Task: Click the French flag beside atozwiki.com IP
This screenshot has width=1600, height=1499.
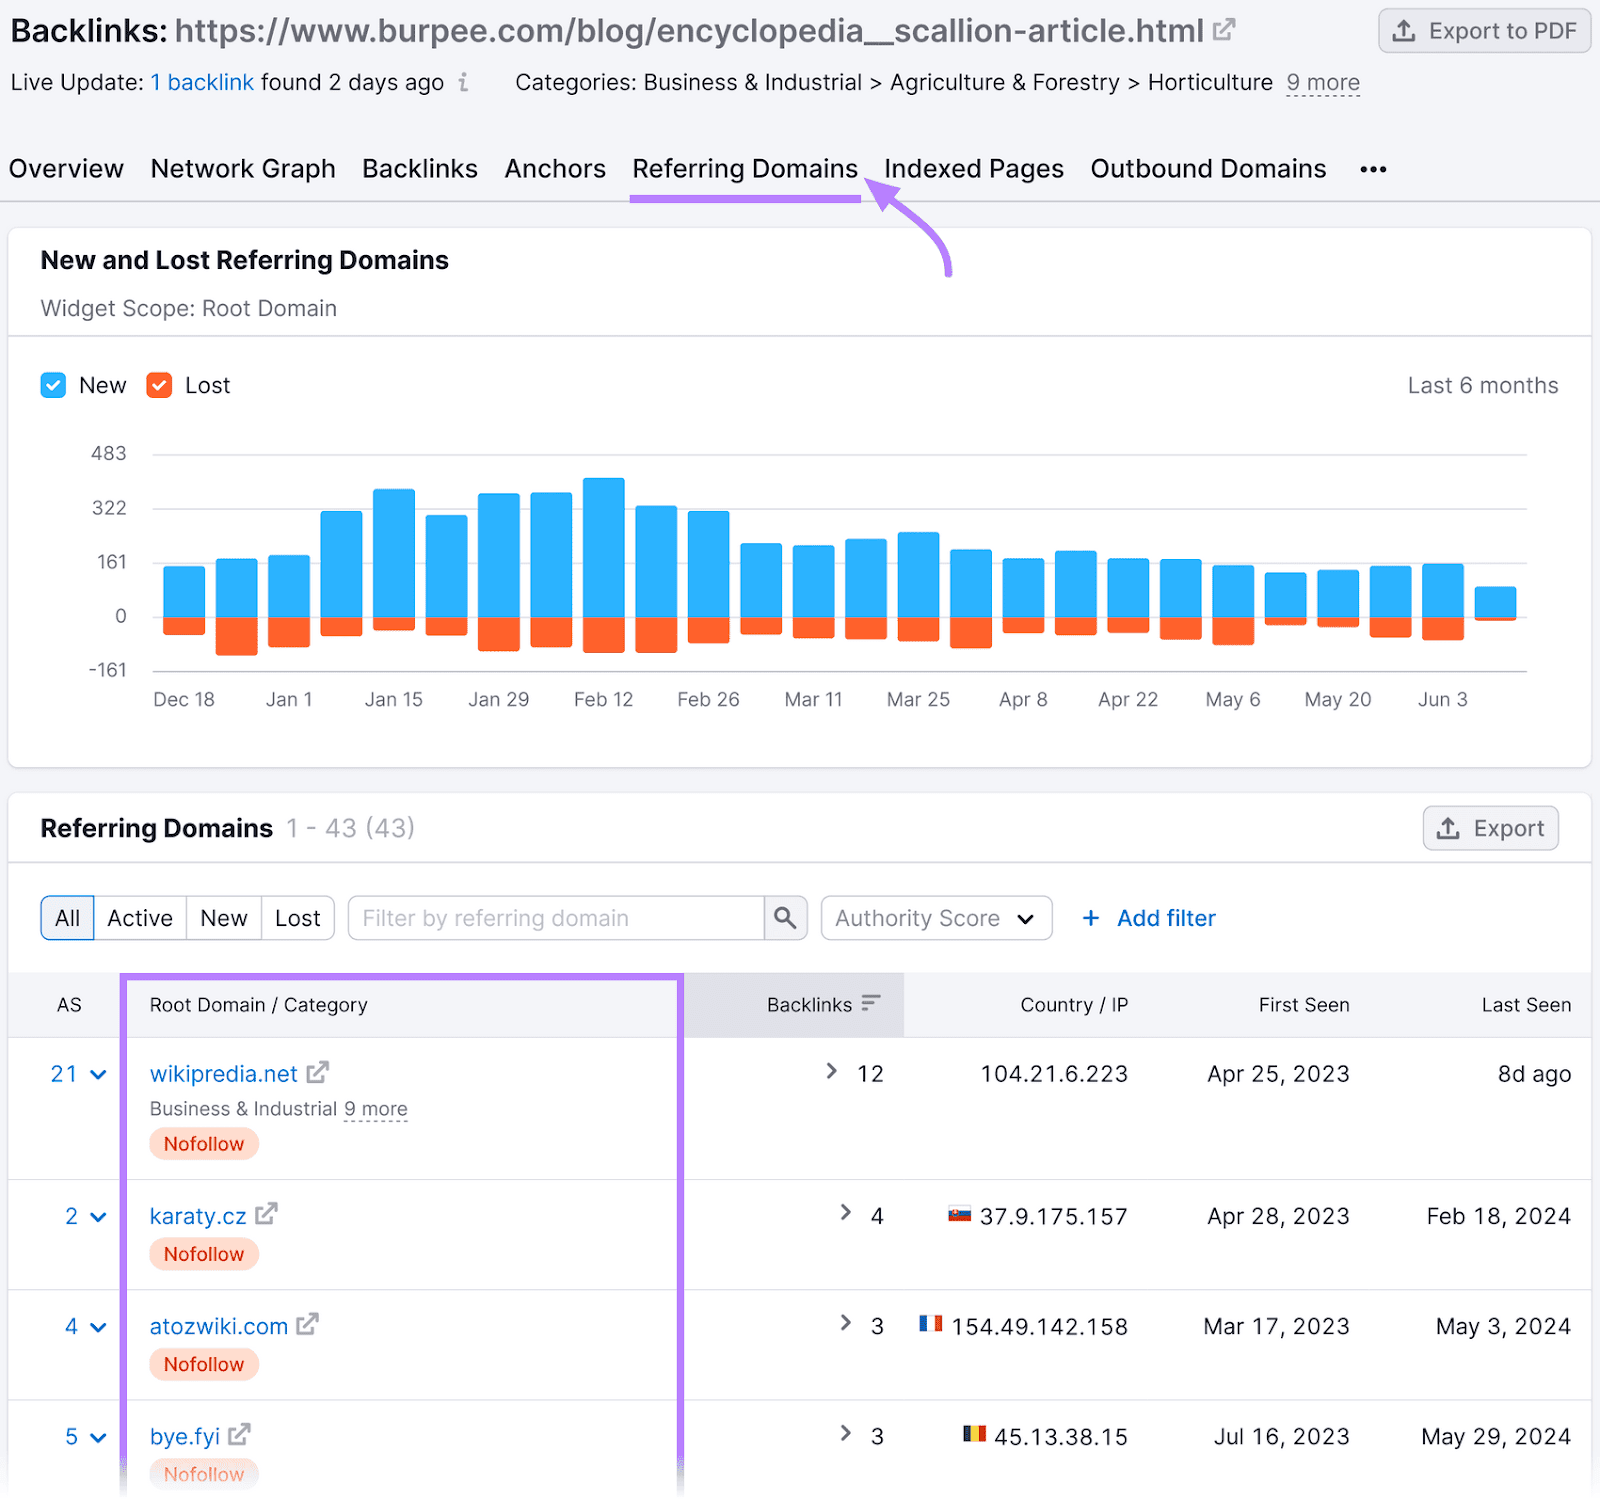Action: pos(929,1325)
